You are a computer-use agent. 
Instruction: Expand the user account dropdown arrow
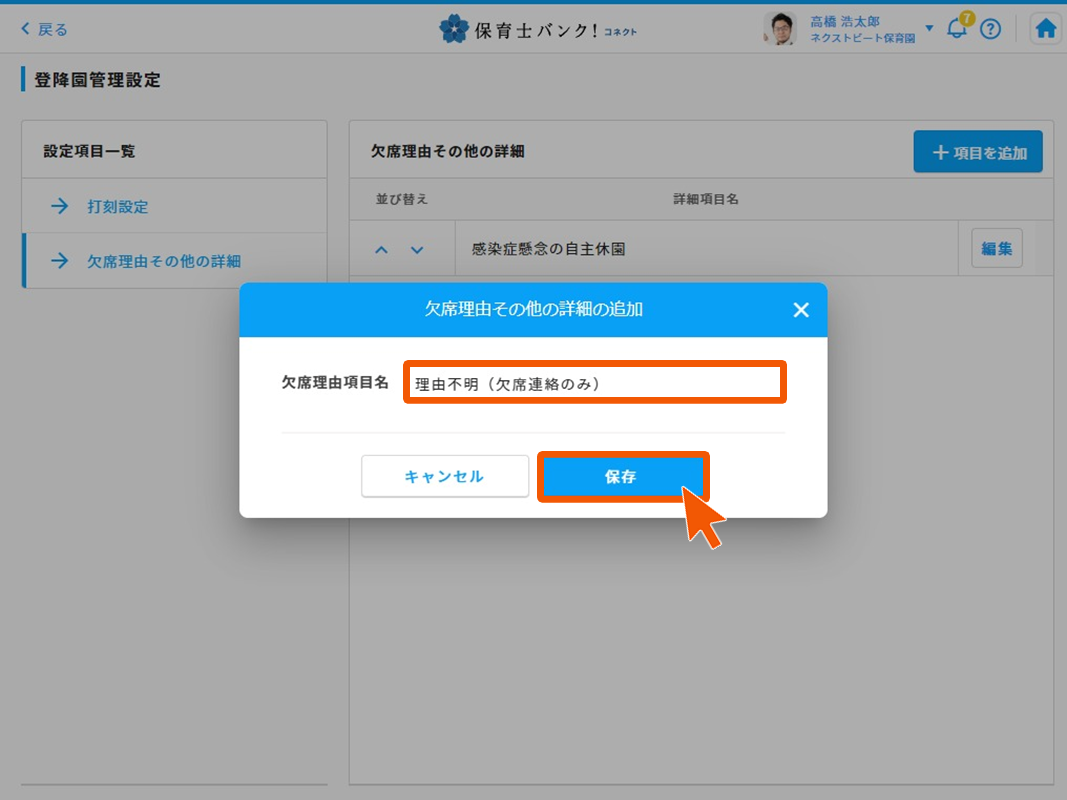[929, 28]
